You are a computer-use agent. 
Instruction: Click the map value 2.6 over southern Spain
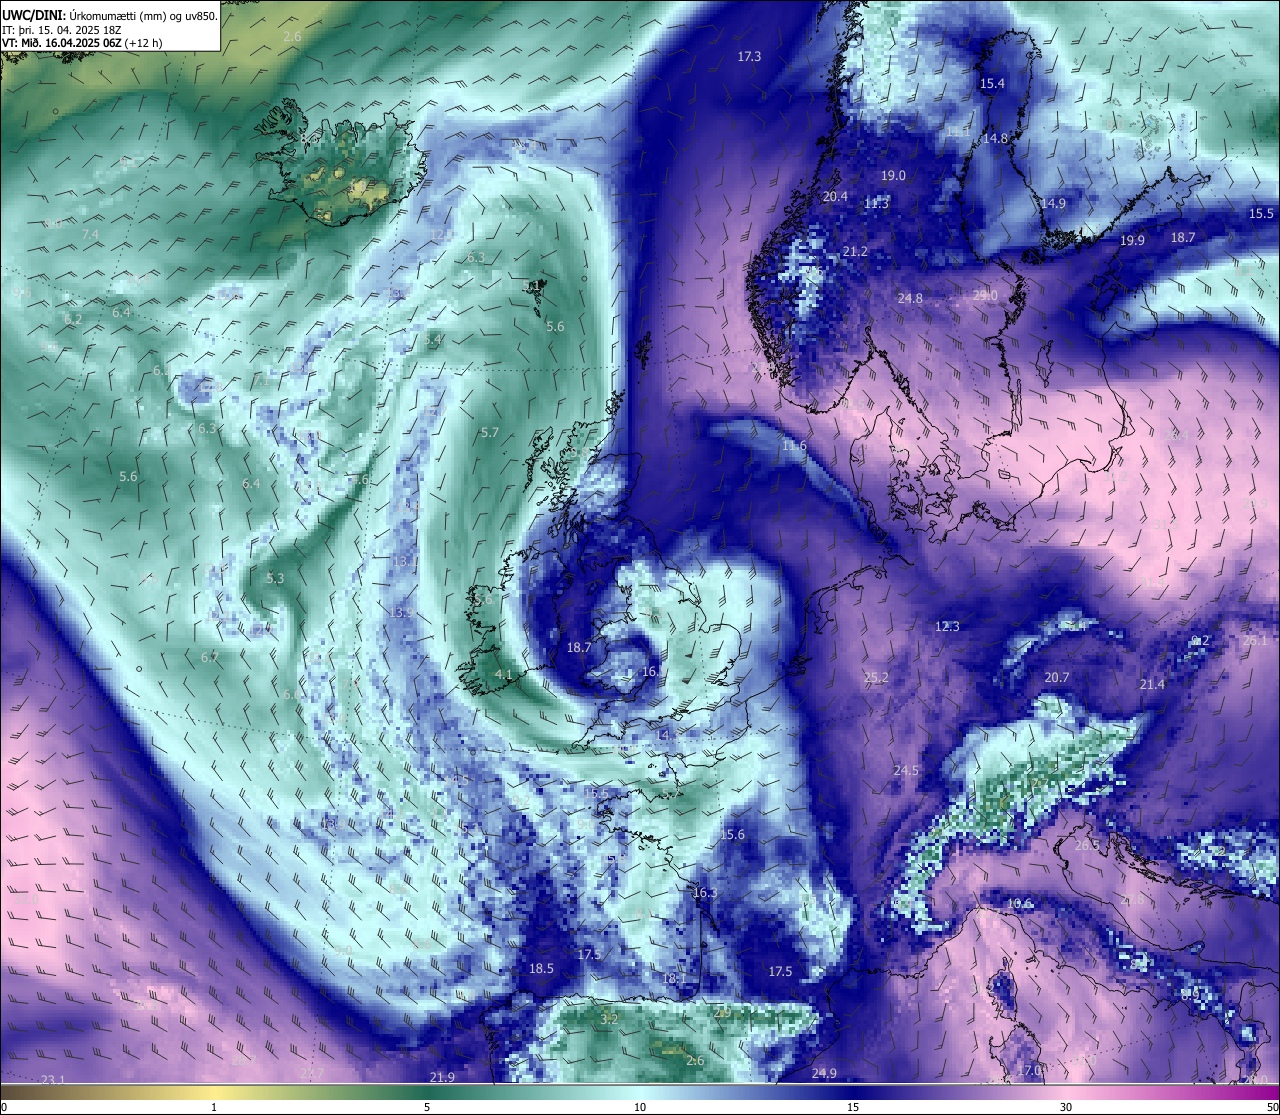[x=695, y=1061]
